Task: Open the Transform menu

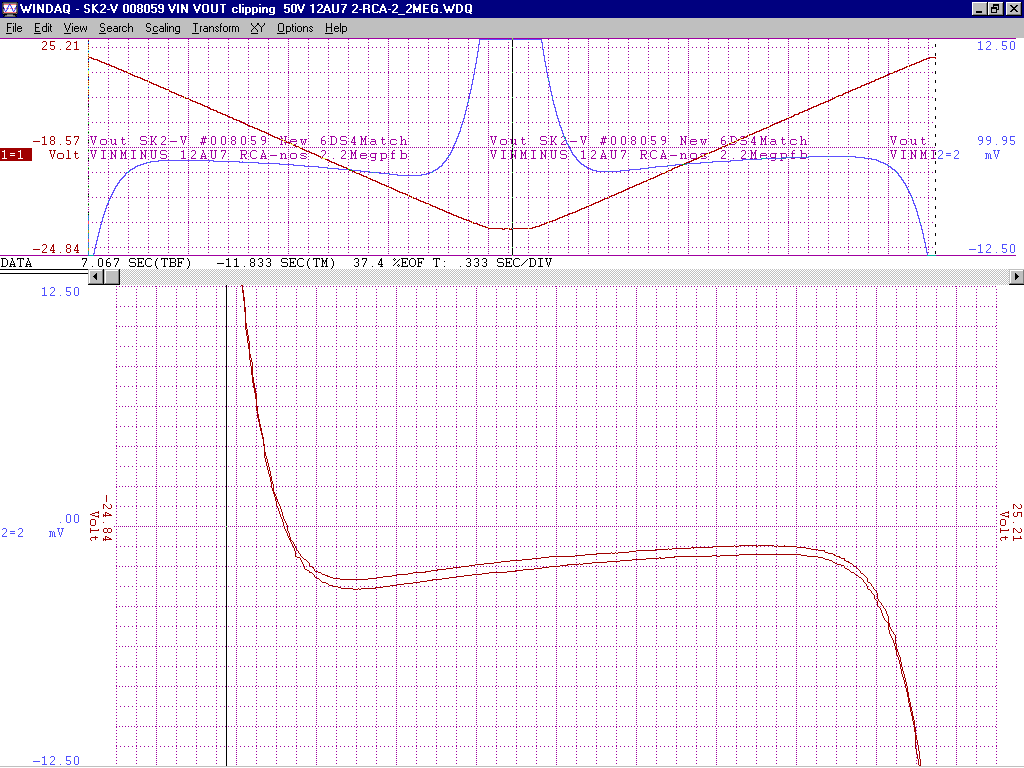Action: coord(216,28)
